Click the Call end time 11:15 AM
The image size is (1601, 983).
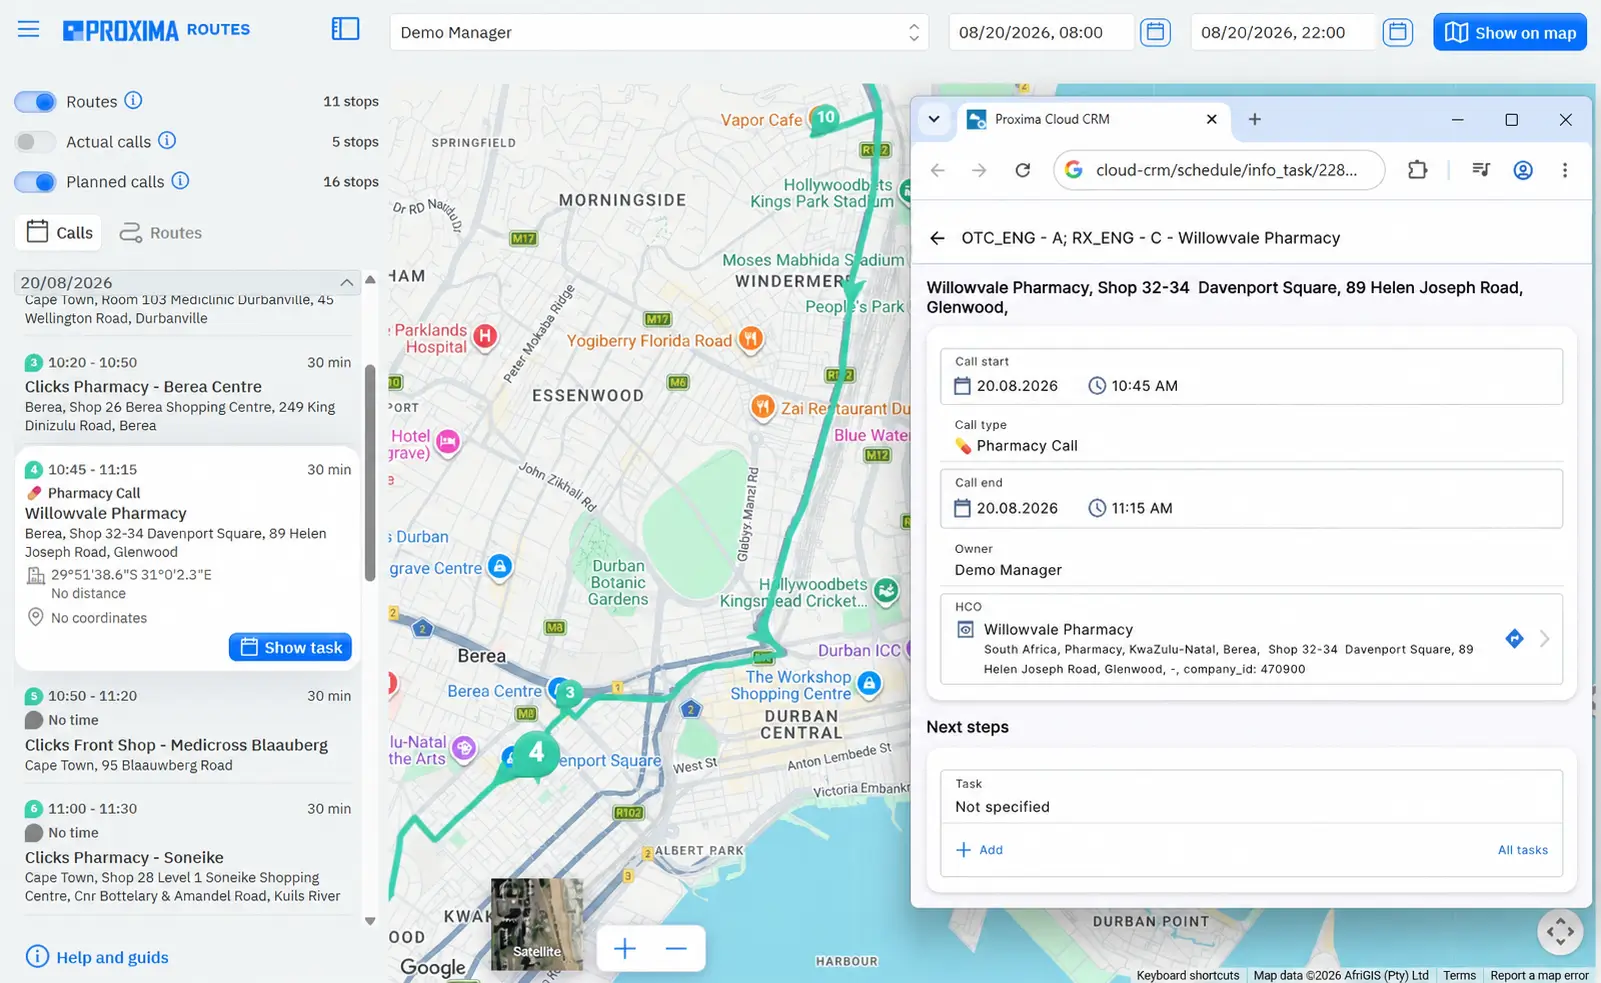(x=1141, y=508)
